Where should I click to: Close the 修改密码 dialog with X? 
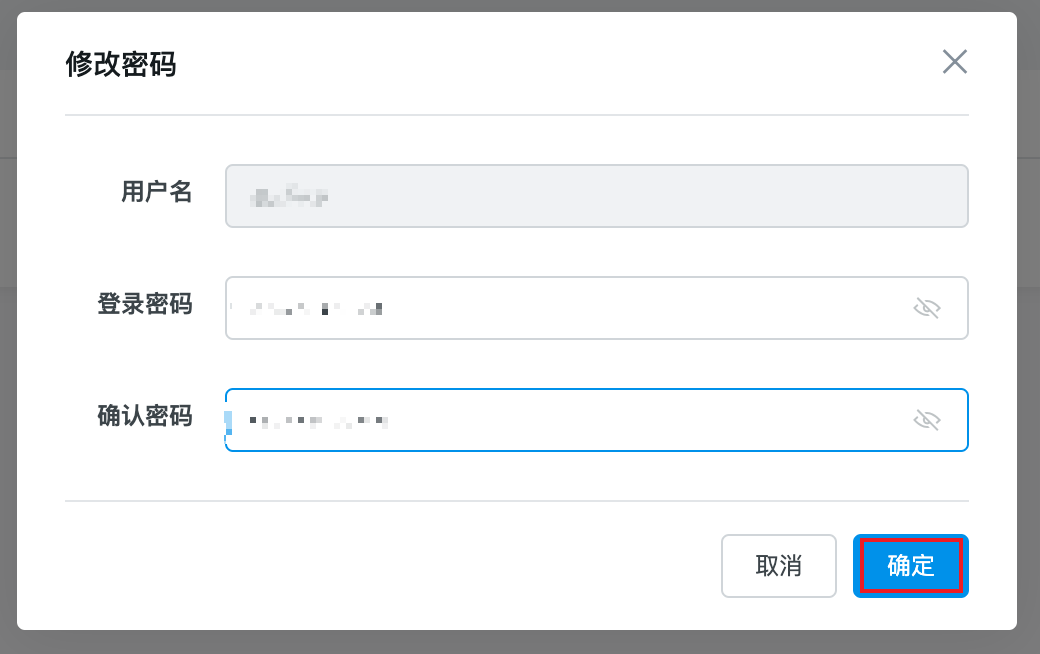tap(955, 62)
